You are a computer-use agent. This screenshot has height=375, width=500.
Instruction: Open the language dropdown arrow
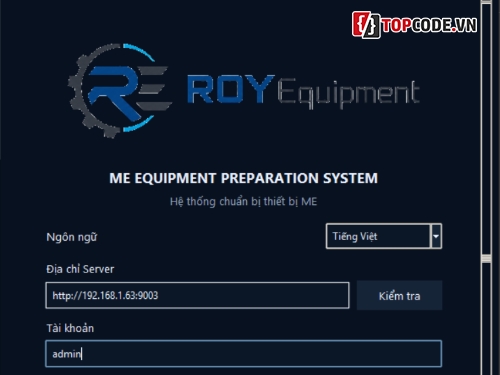436,236
